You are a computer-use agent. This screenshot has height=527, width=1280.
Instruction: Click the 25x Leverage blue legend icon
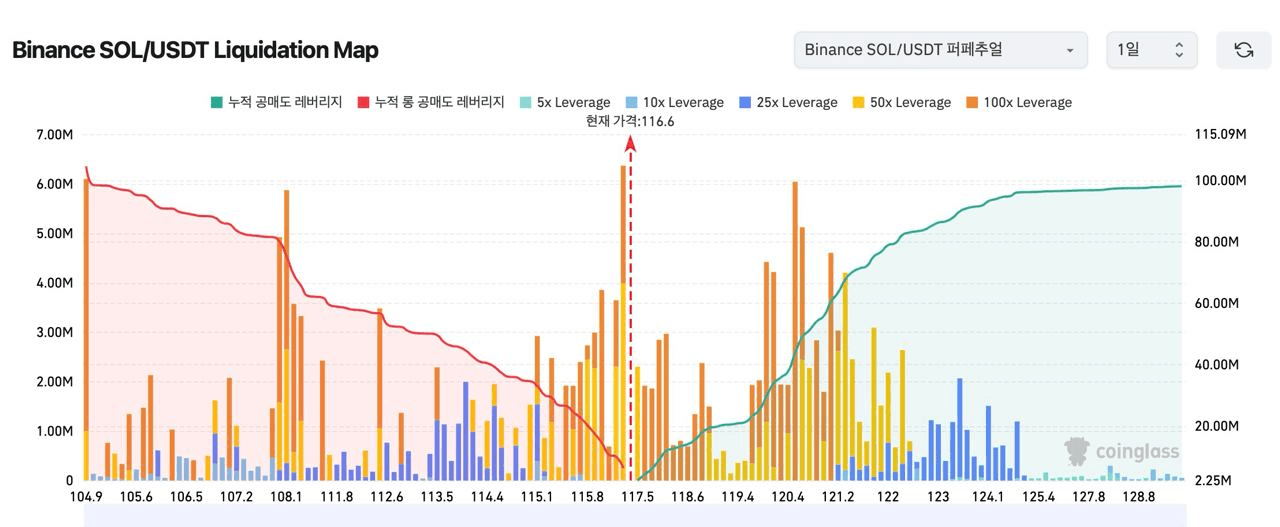tap(745, 102)
